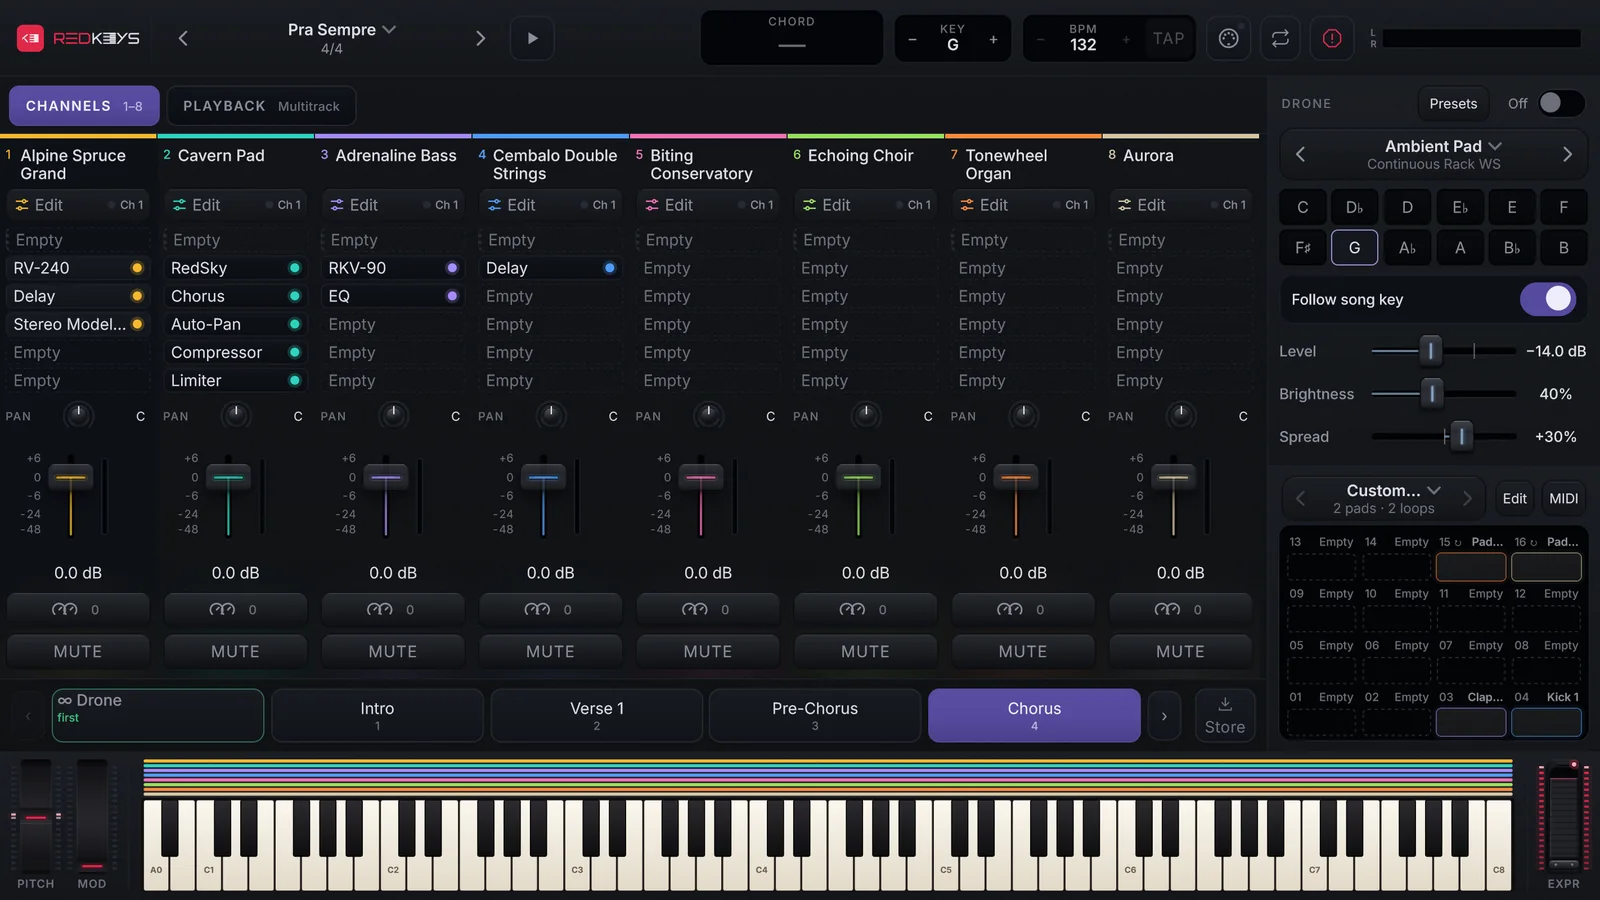Toggle RV-240 effect on Alpine Spruce Grand
1600x900 pixels.
(137, 268)
